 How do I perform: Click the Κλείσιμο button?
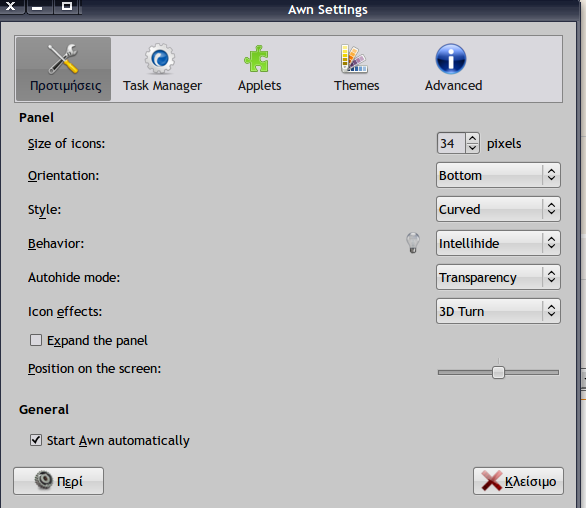coord(518,481)
